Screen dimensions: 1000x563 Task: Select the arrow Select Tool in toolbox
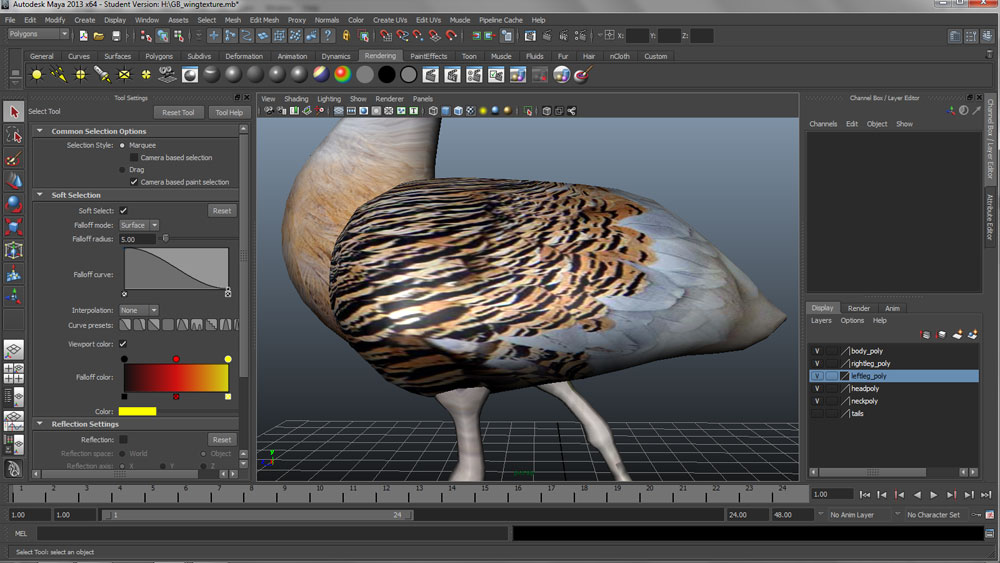tap(14, 112)
